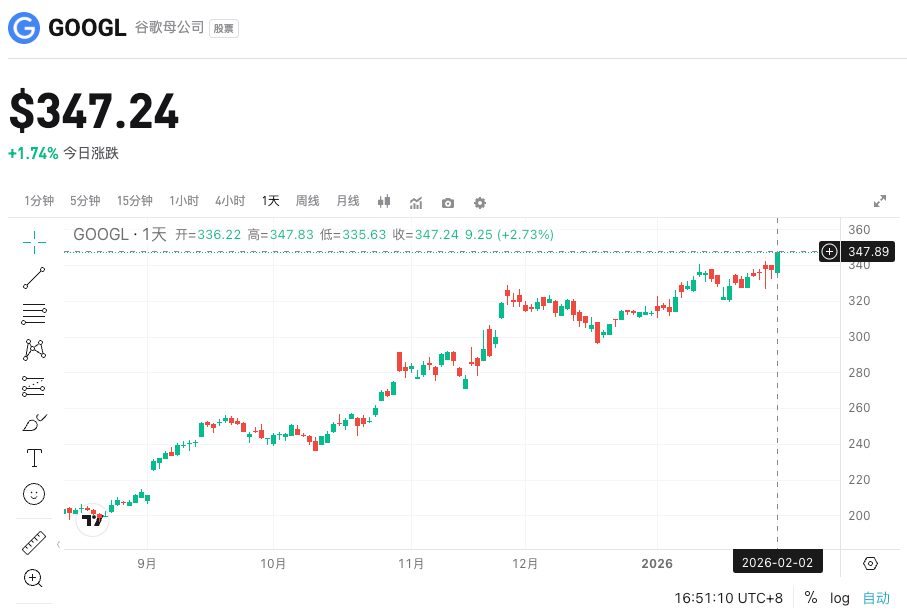Toggle percent scale mode
Viewport: 907px width, 616px height.
coord(810,598)
